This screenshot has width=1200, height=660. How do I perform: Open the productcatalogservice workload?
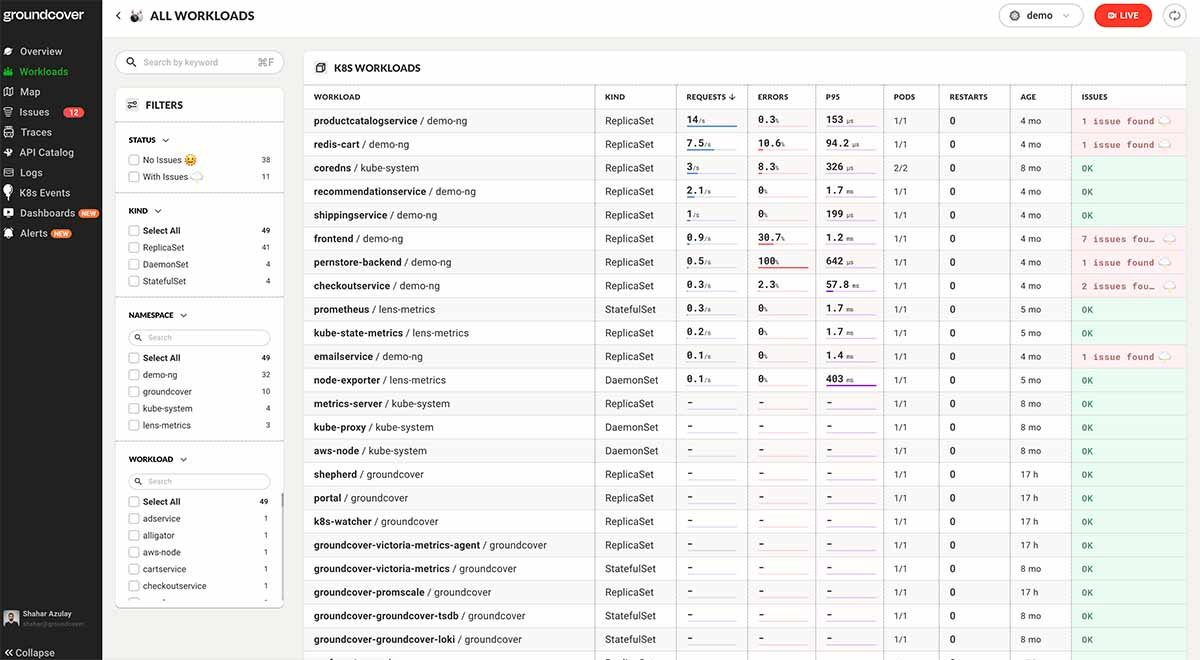[x=391, y=121]
